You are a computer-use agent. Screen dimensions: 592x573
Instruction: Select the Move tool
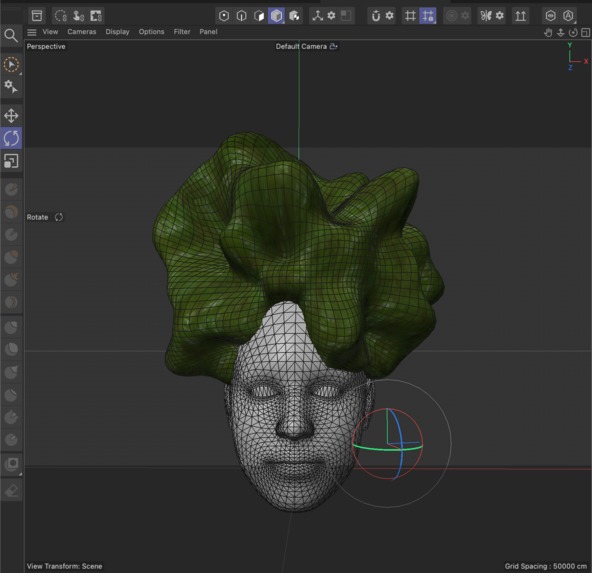click(11, 116)
